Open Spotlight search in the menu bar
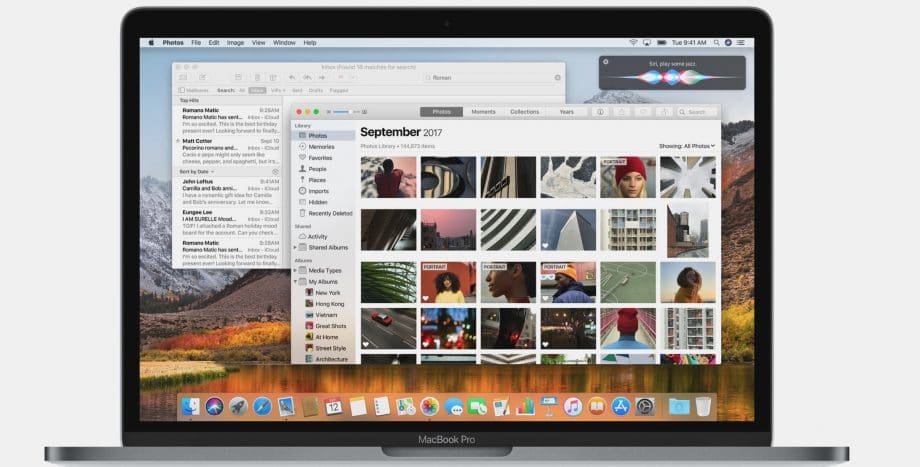This screenshot has width=920, height=467. point(716,43)
